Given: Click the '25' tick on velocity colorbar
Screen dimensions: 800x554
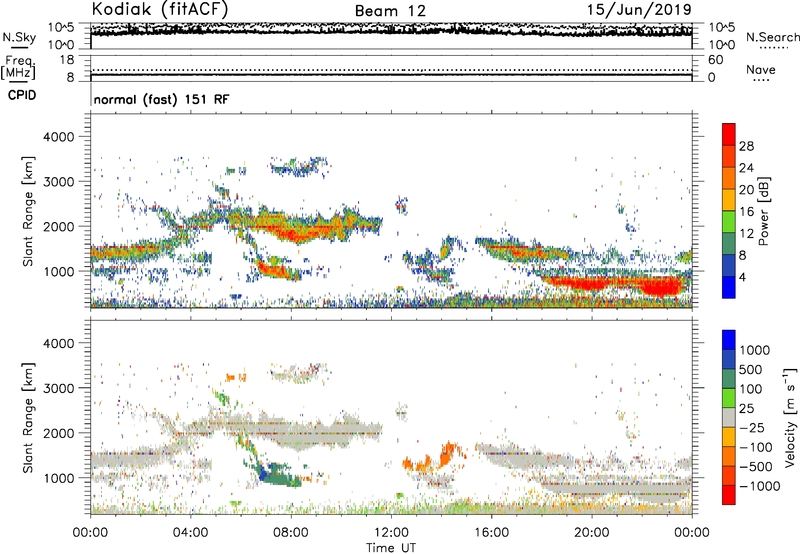Looking at the screenshot, I should 746,409.
